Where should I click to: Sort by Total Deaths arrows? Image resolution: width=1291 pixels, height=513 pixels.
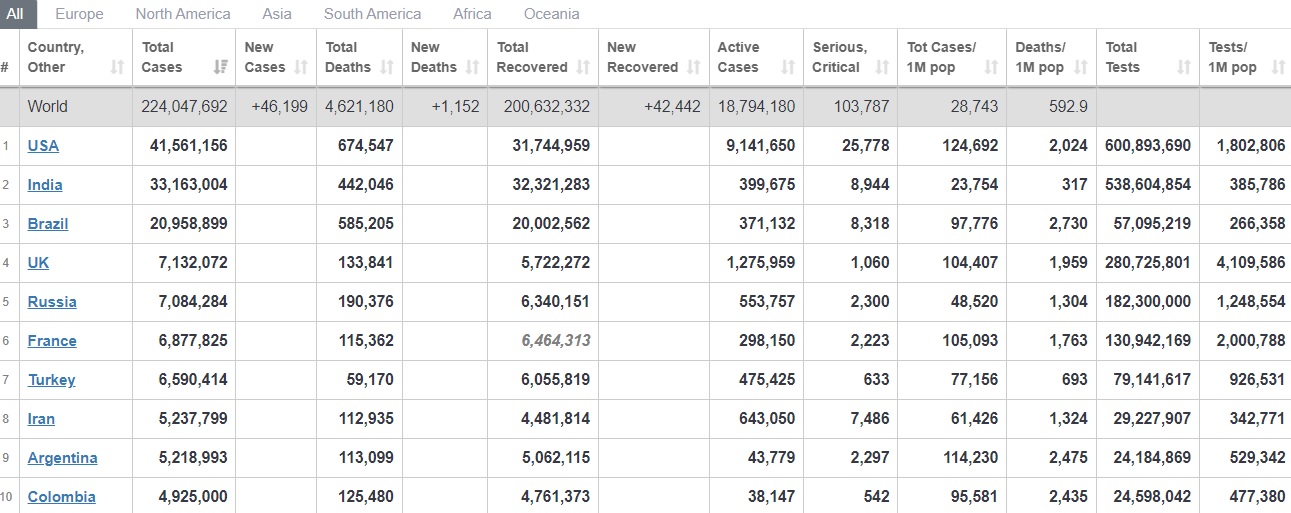[387, 67]
